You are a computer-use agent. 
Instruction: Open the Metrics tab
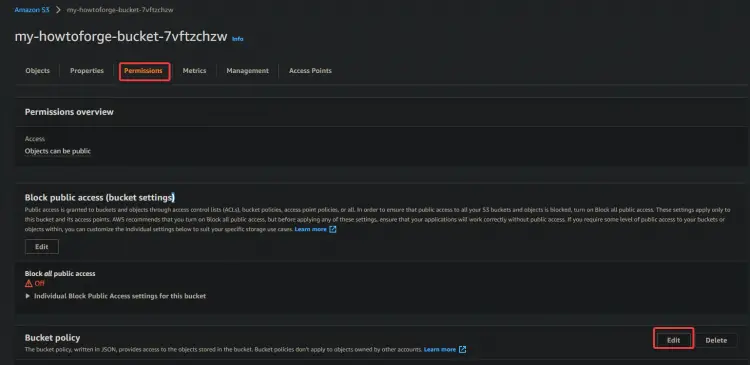tap(194, 71)
